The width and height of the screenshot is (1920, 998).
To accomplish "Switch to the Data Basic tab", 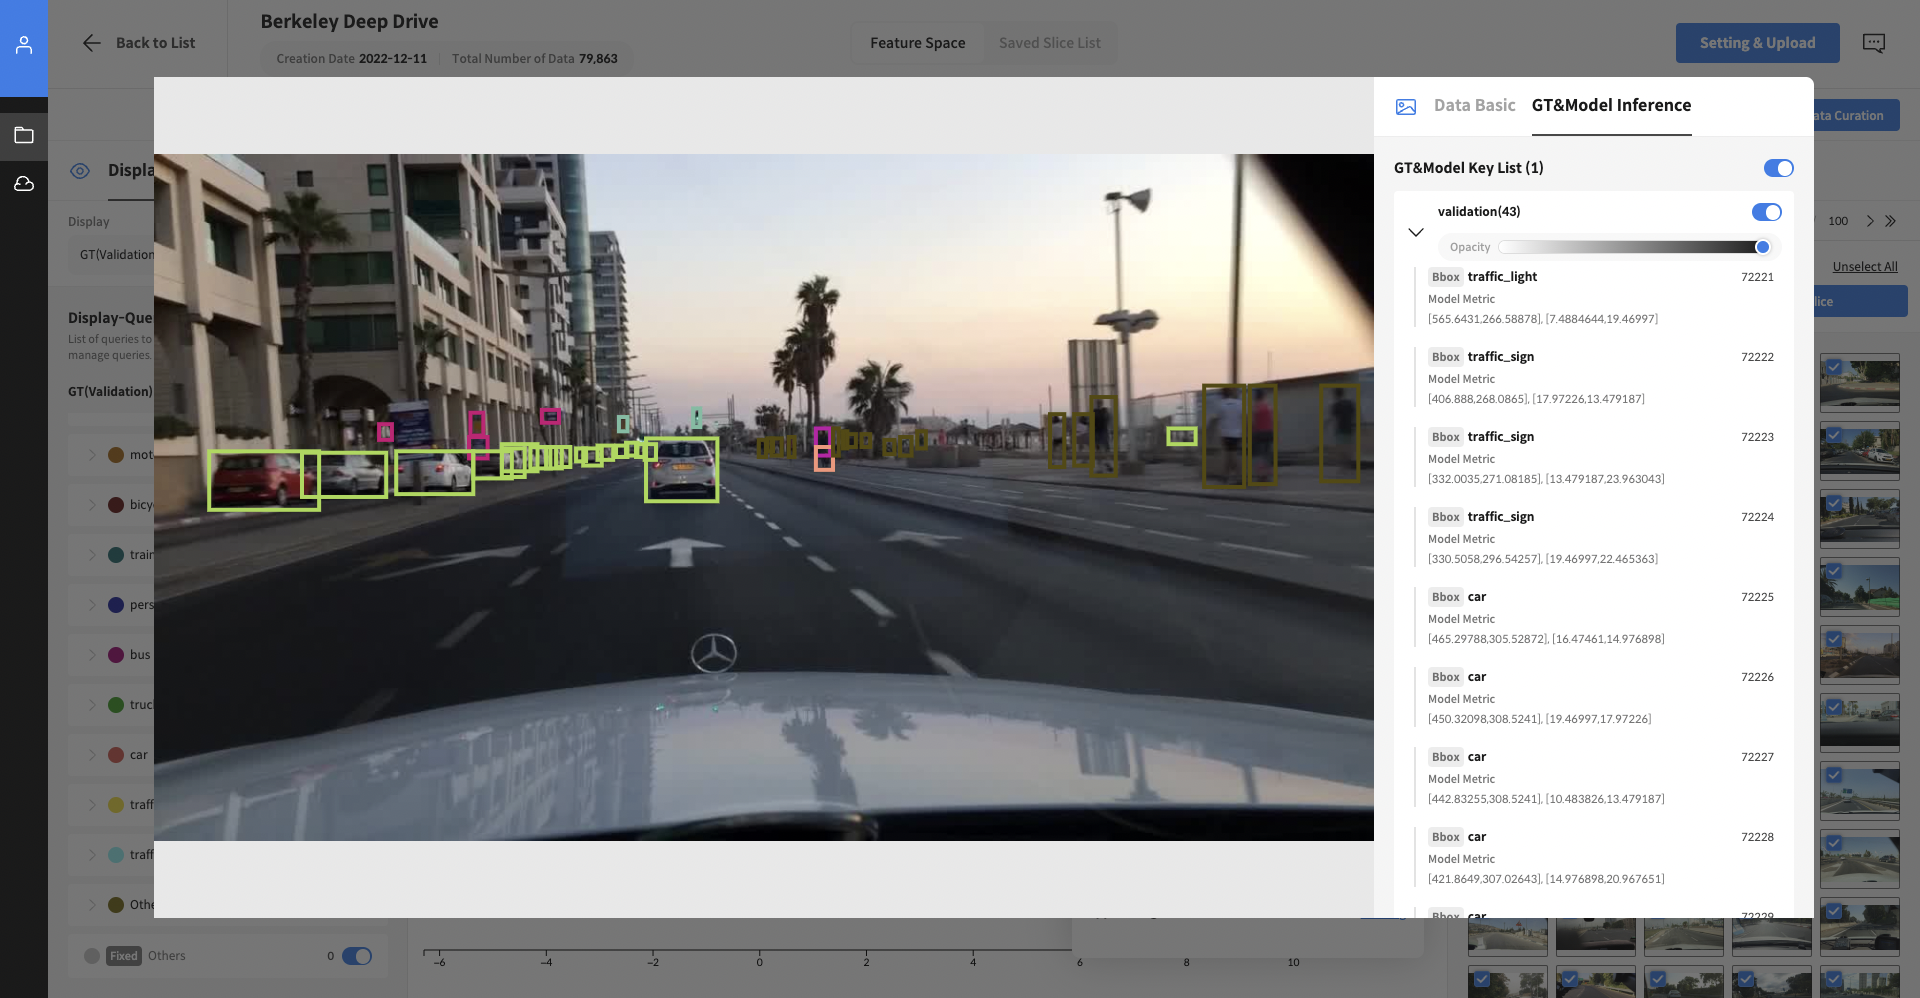I will [x=1474, y=105].
